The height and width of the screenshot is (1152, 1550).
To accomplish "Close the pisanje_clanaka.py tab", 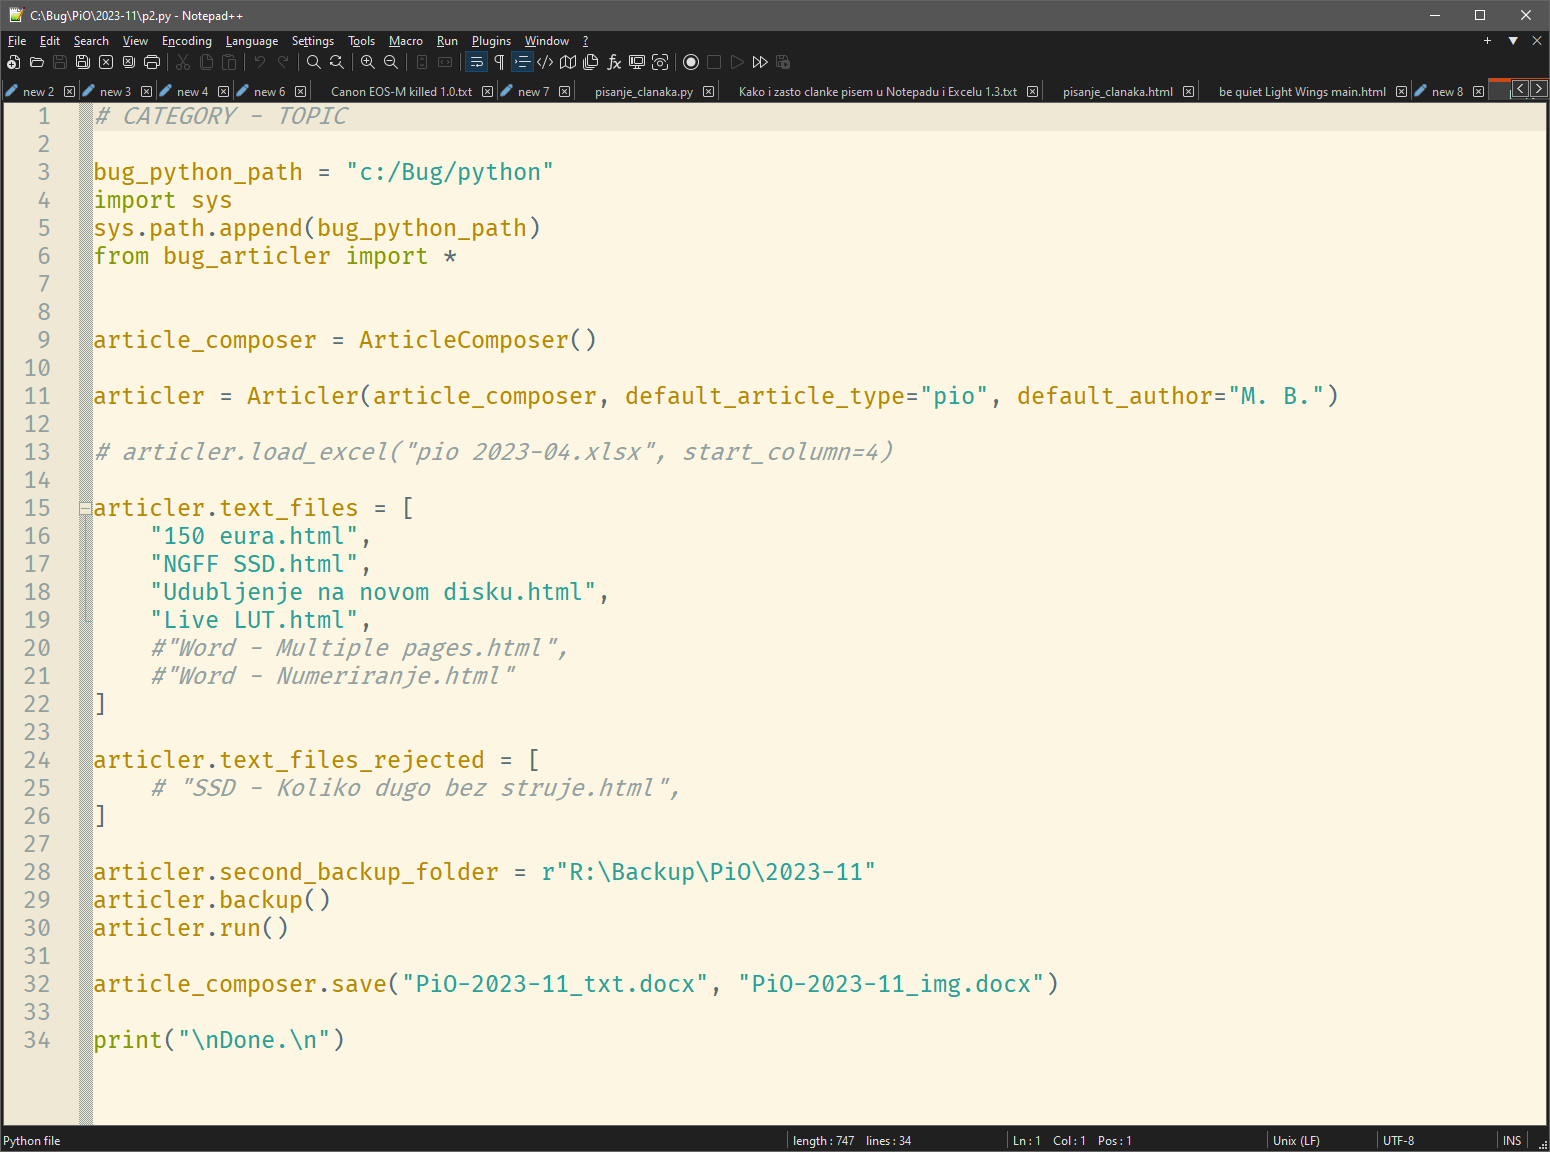I will (708, 91).
